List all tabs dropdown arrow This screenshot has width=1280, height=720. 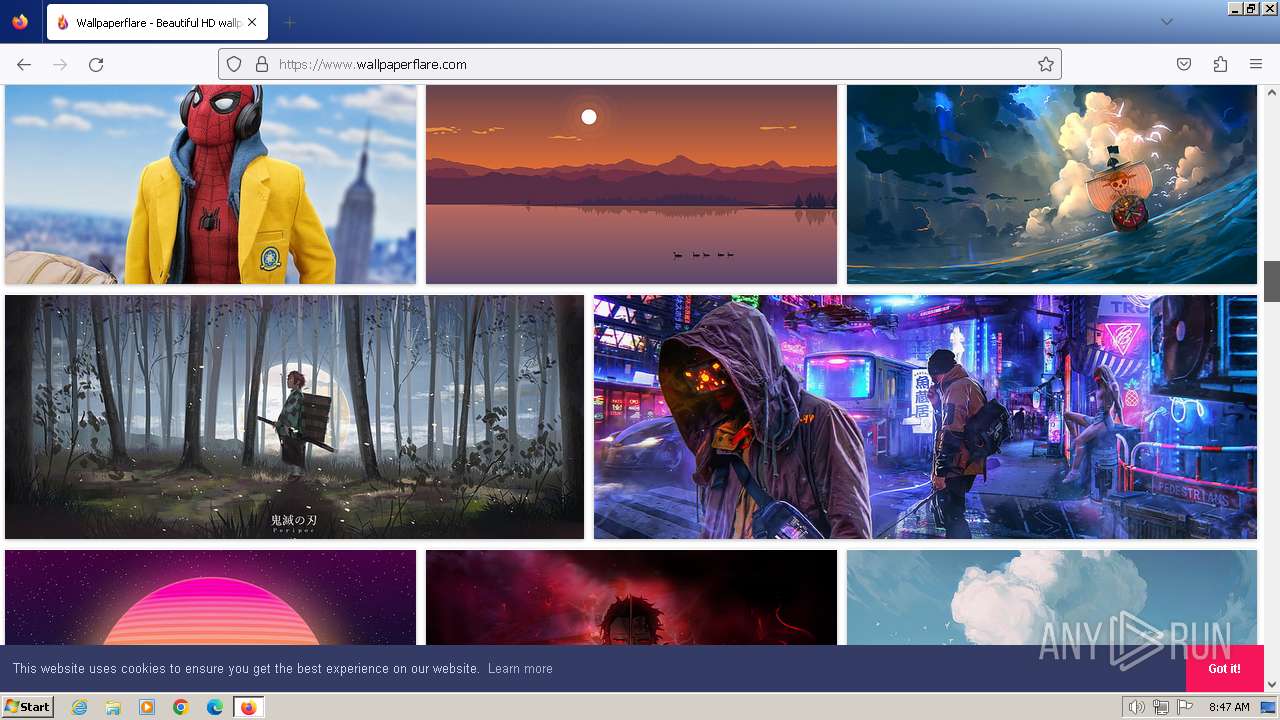(1166, 22)
